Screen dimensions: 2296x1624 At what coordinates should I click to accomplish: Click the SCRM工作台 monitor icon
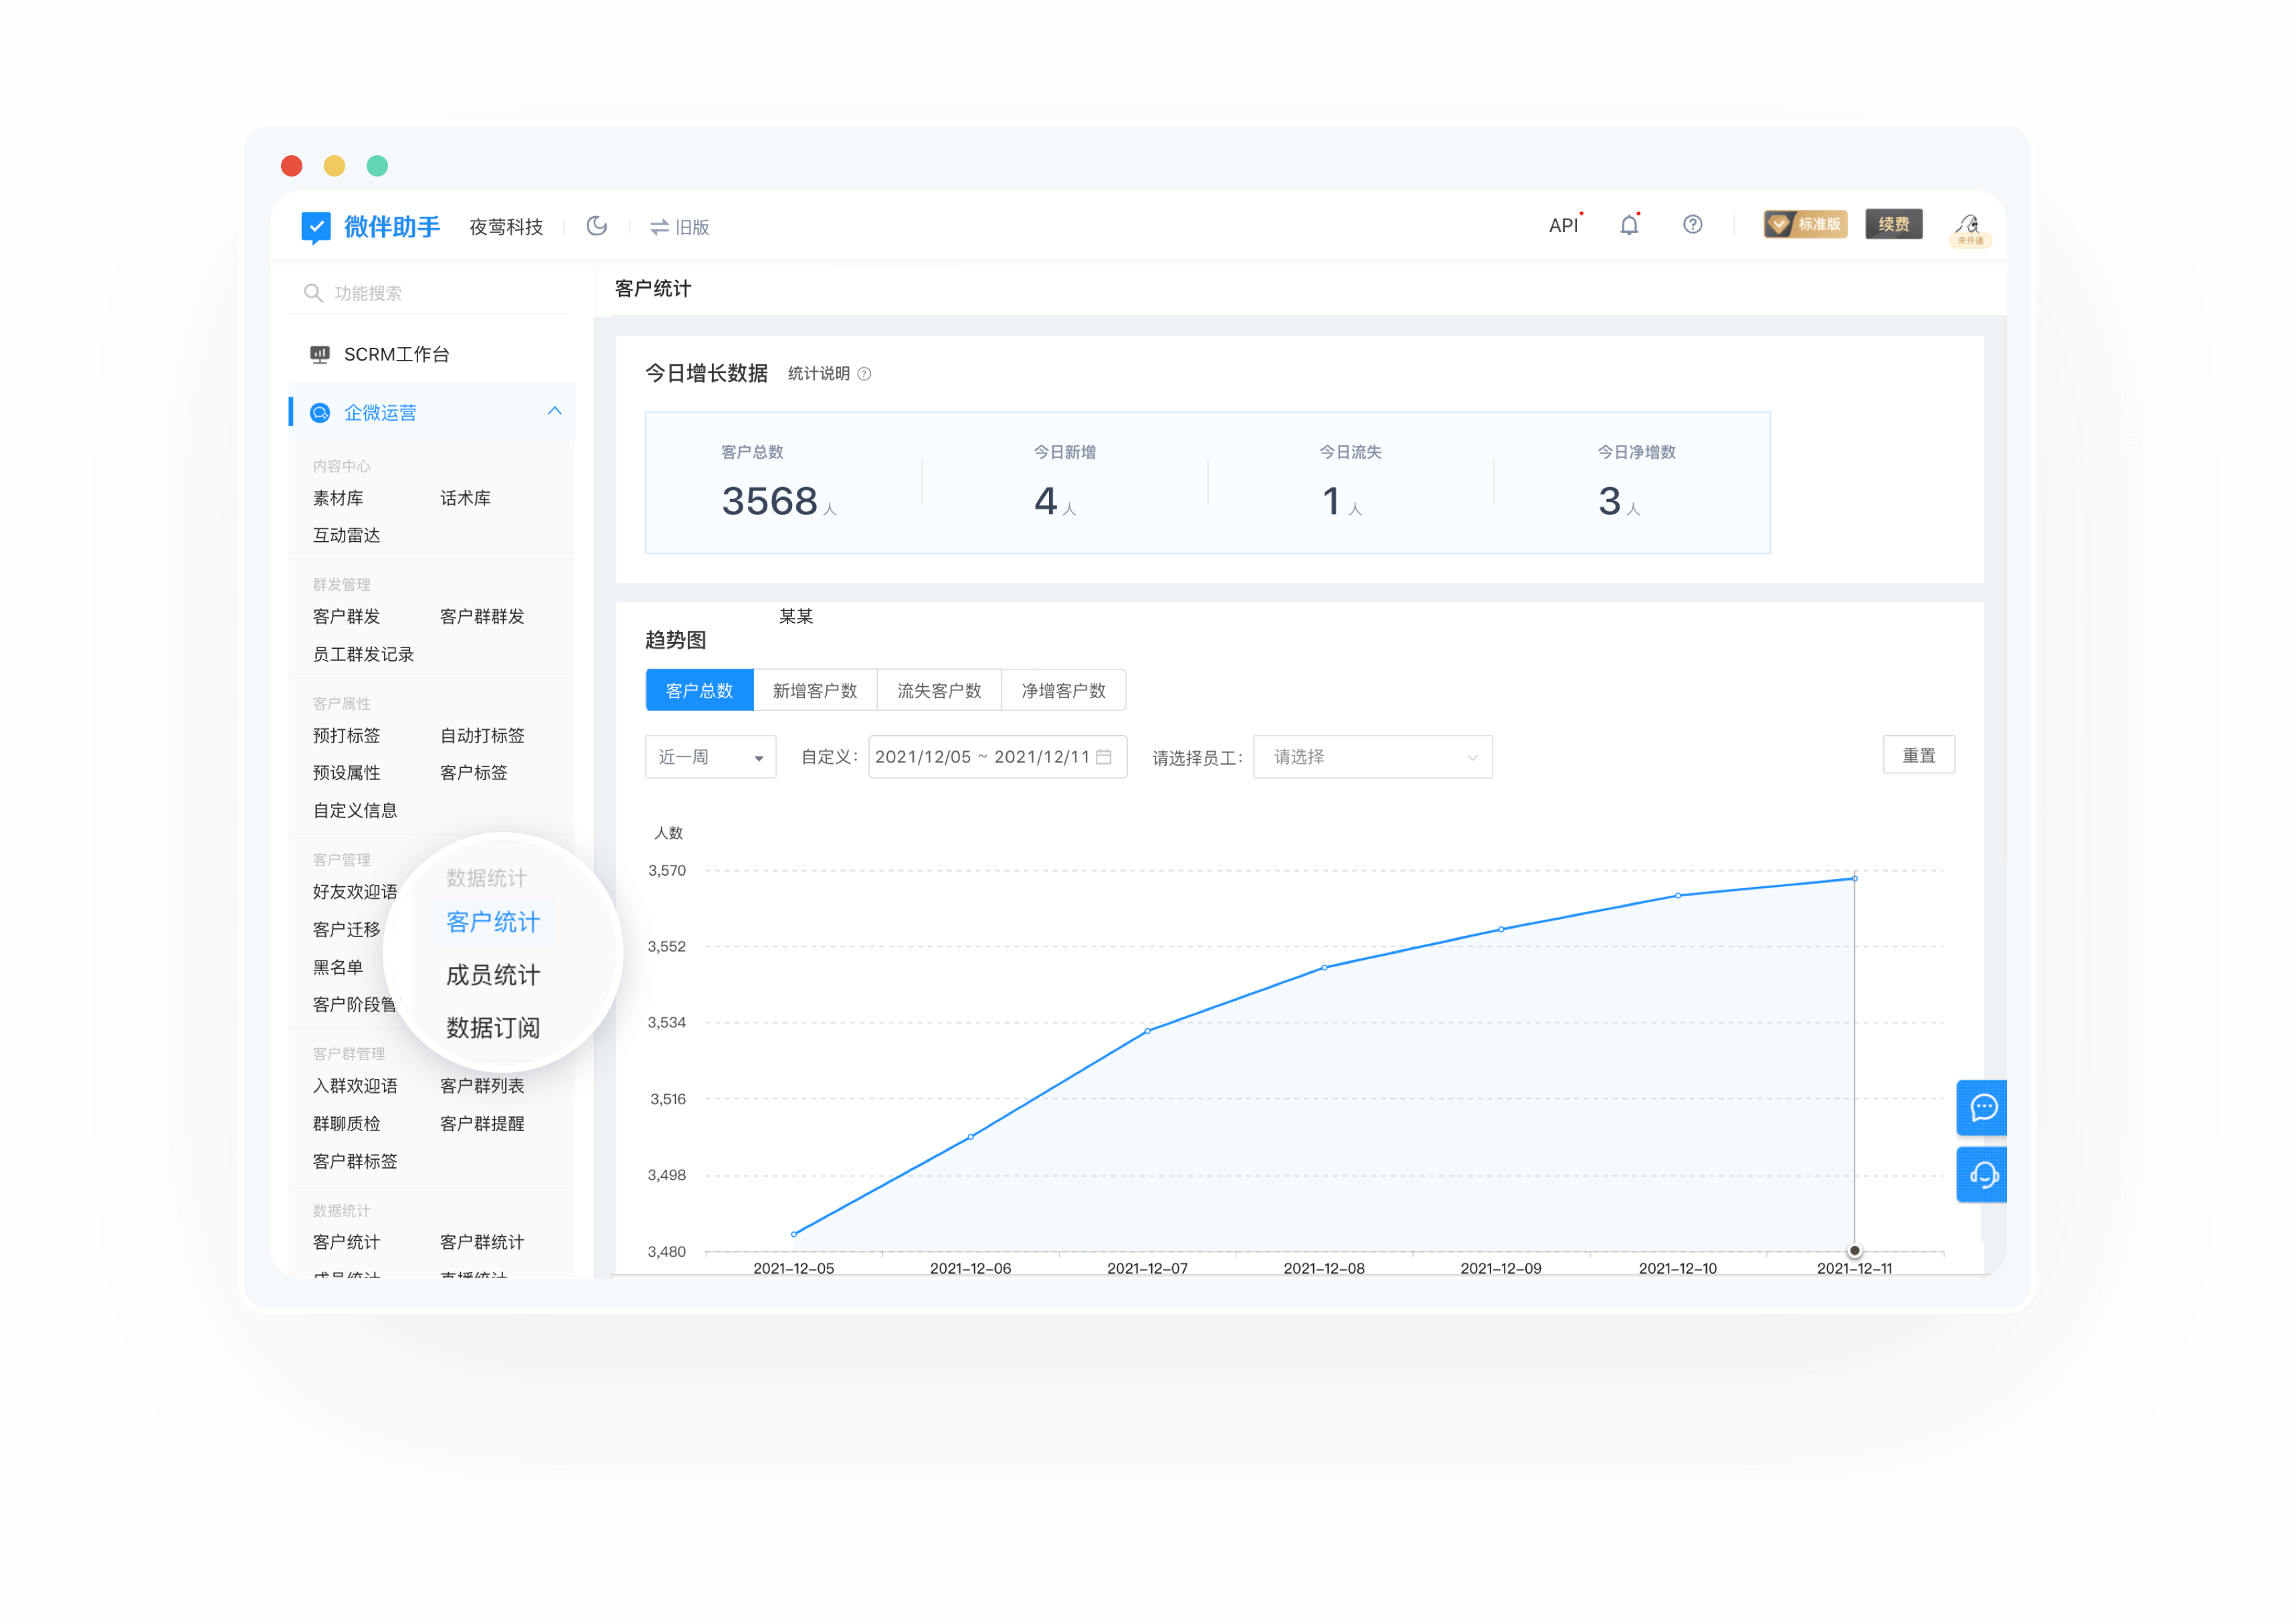(320, 354)
